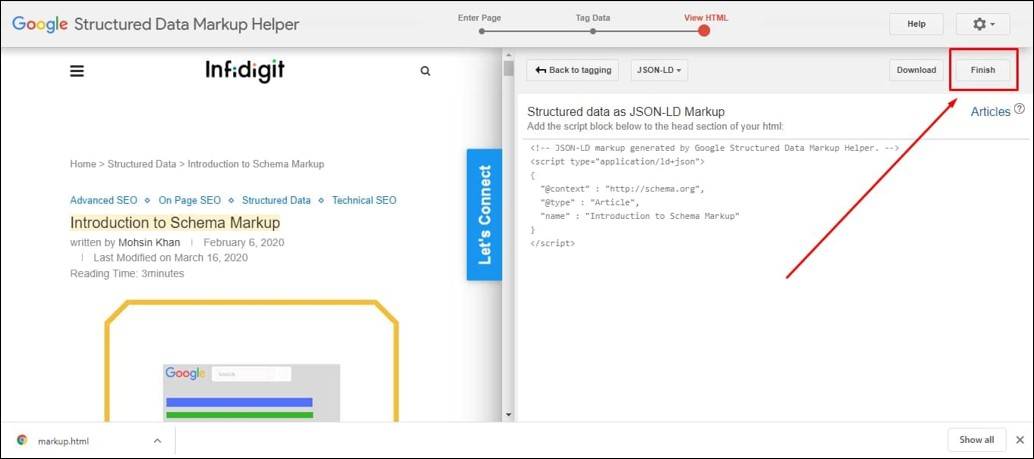Image resolution: width=1034 pixels, height=459 pixels.
Task: Click the Infidigit logo
Action: 245,71
